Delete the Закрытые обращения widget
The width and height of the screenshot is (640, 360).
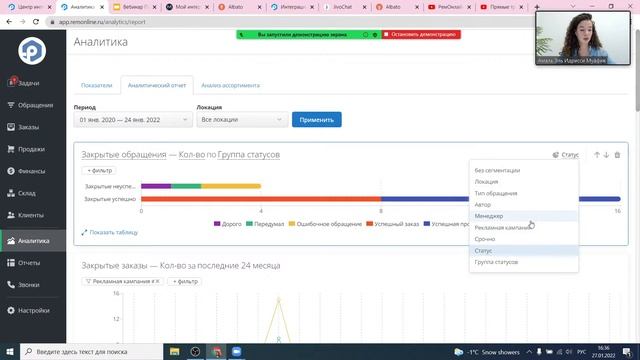pos(617,155)
